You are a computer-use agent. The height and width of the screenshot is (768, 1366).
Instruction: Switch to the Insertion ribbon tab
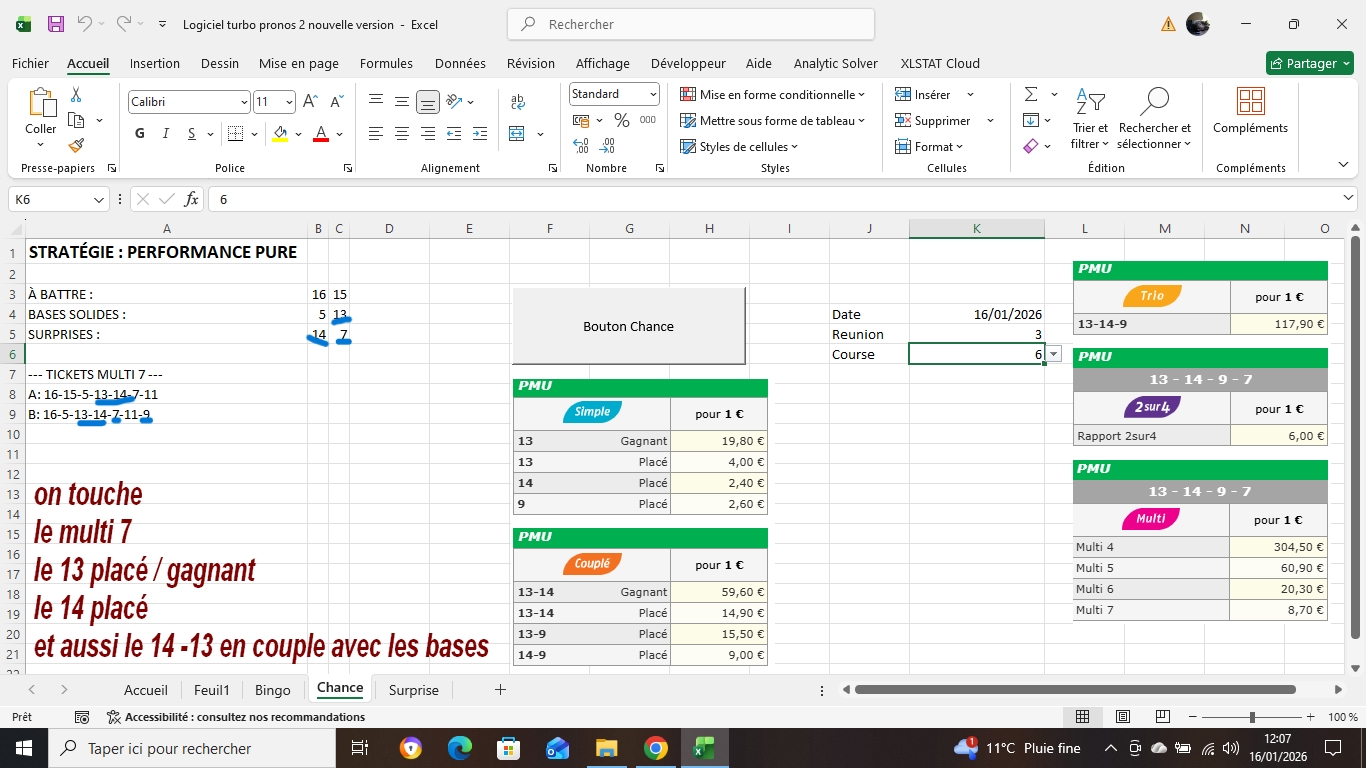pos(155,63)
